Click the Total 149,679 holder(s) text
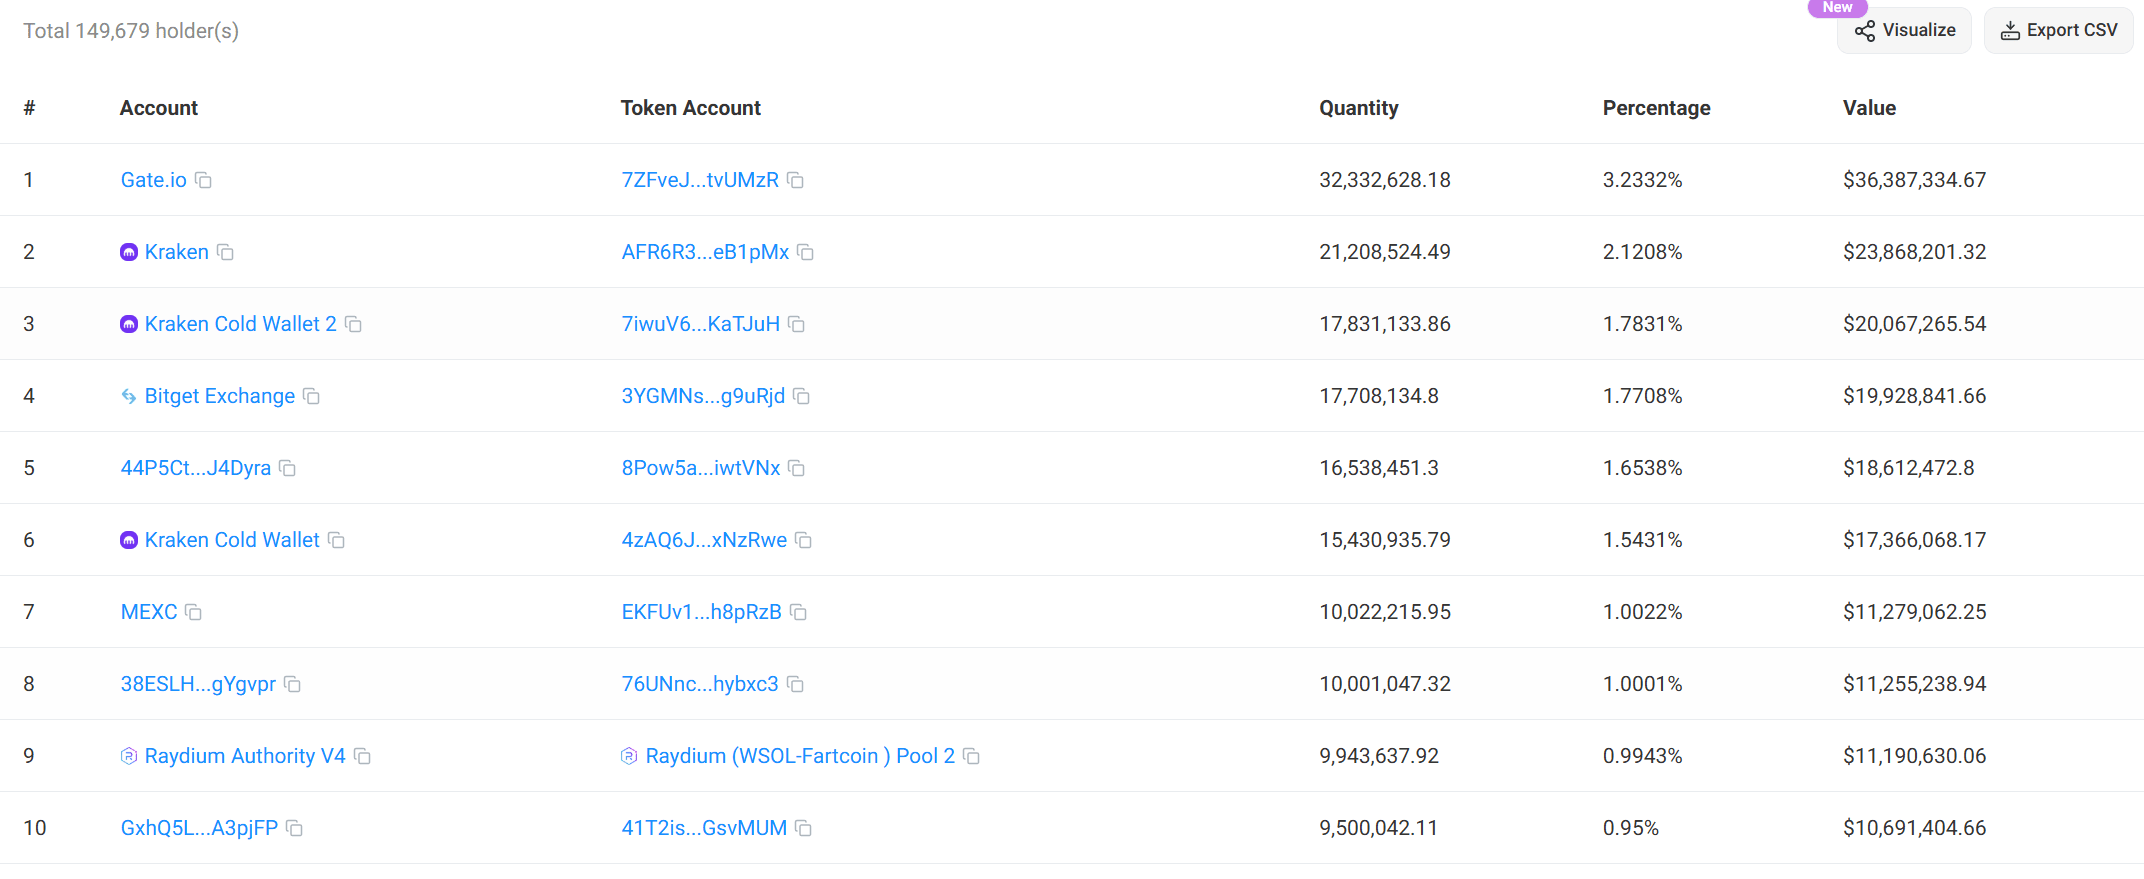Image resolution: width=2144 pixels, height=879 pixels. click(131, 31)
